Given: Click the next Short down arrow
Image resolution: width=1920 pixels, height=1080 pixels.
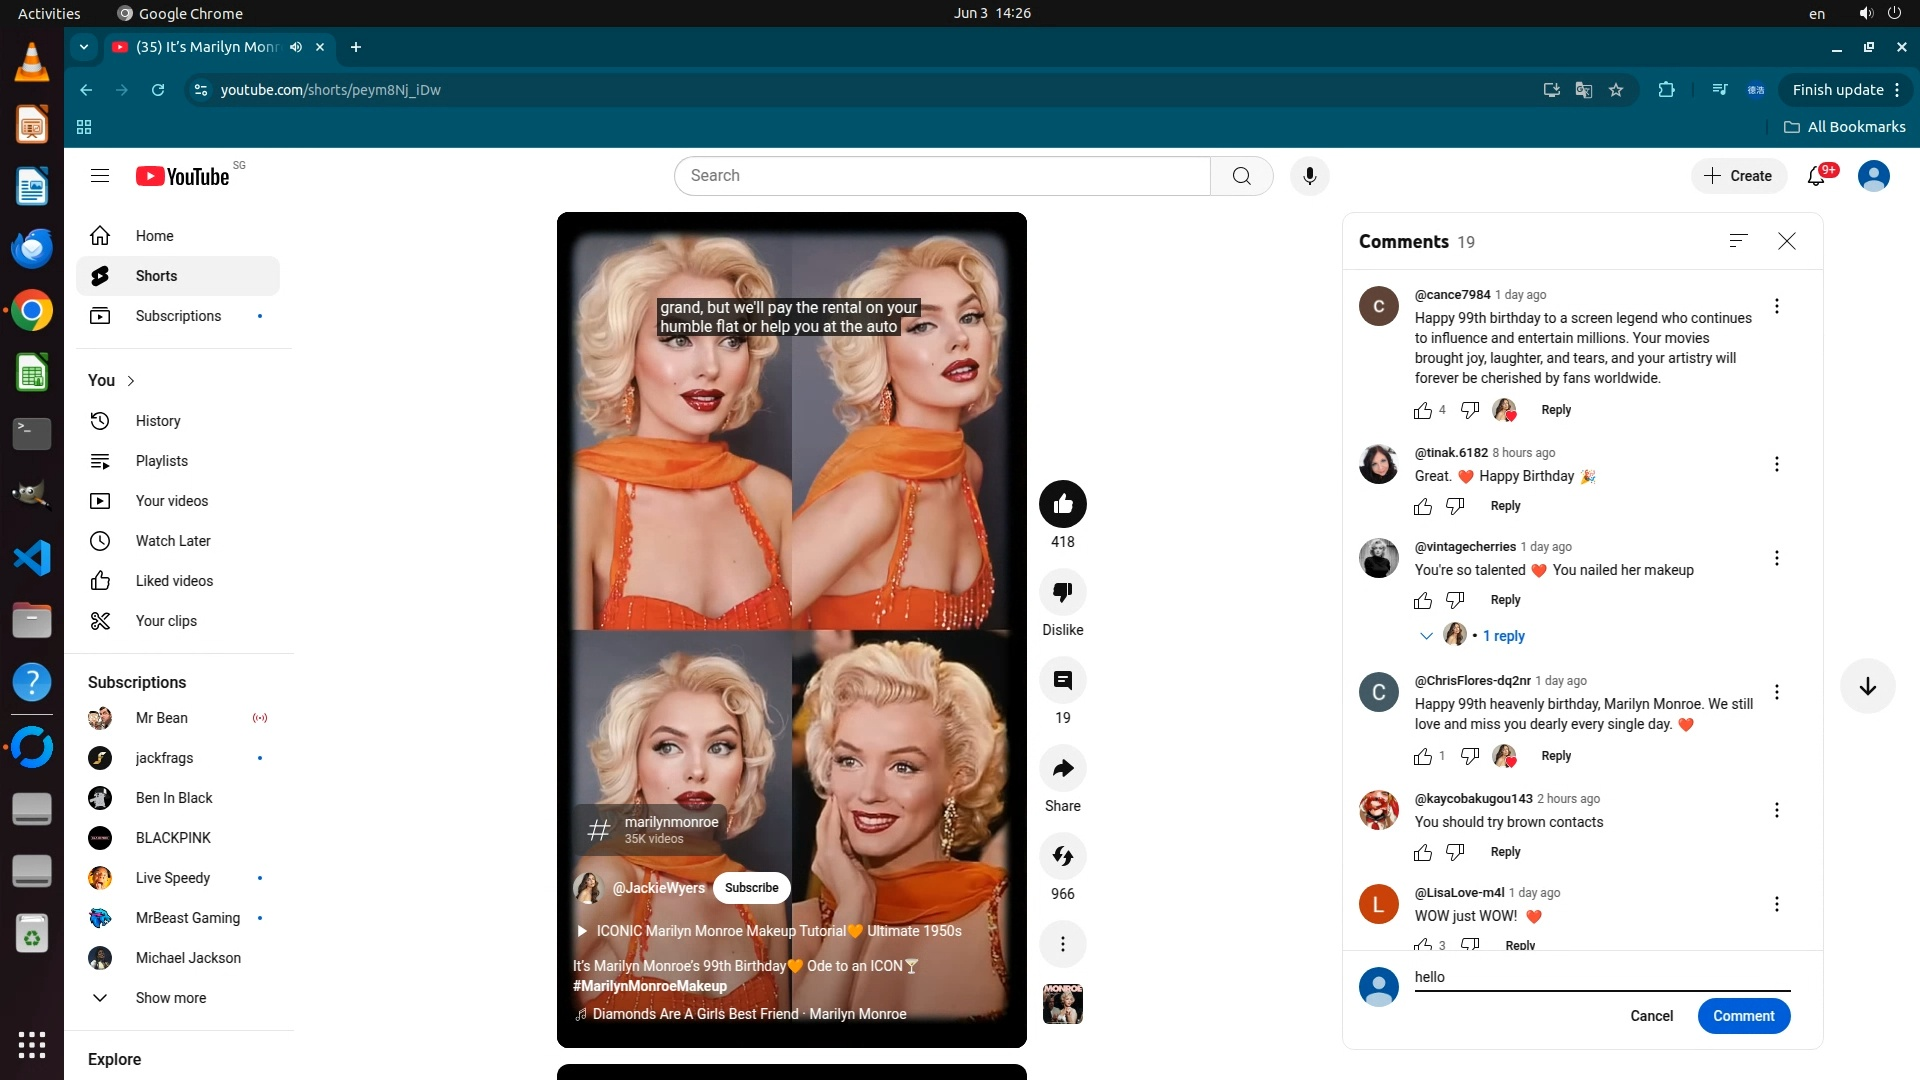Looking at the screenshot, I should click(x=1867, y=686).
